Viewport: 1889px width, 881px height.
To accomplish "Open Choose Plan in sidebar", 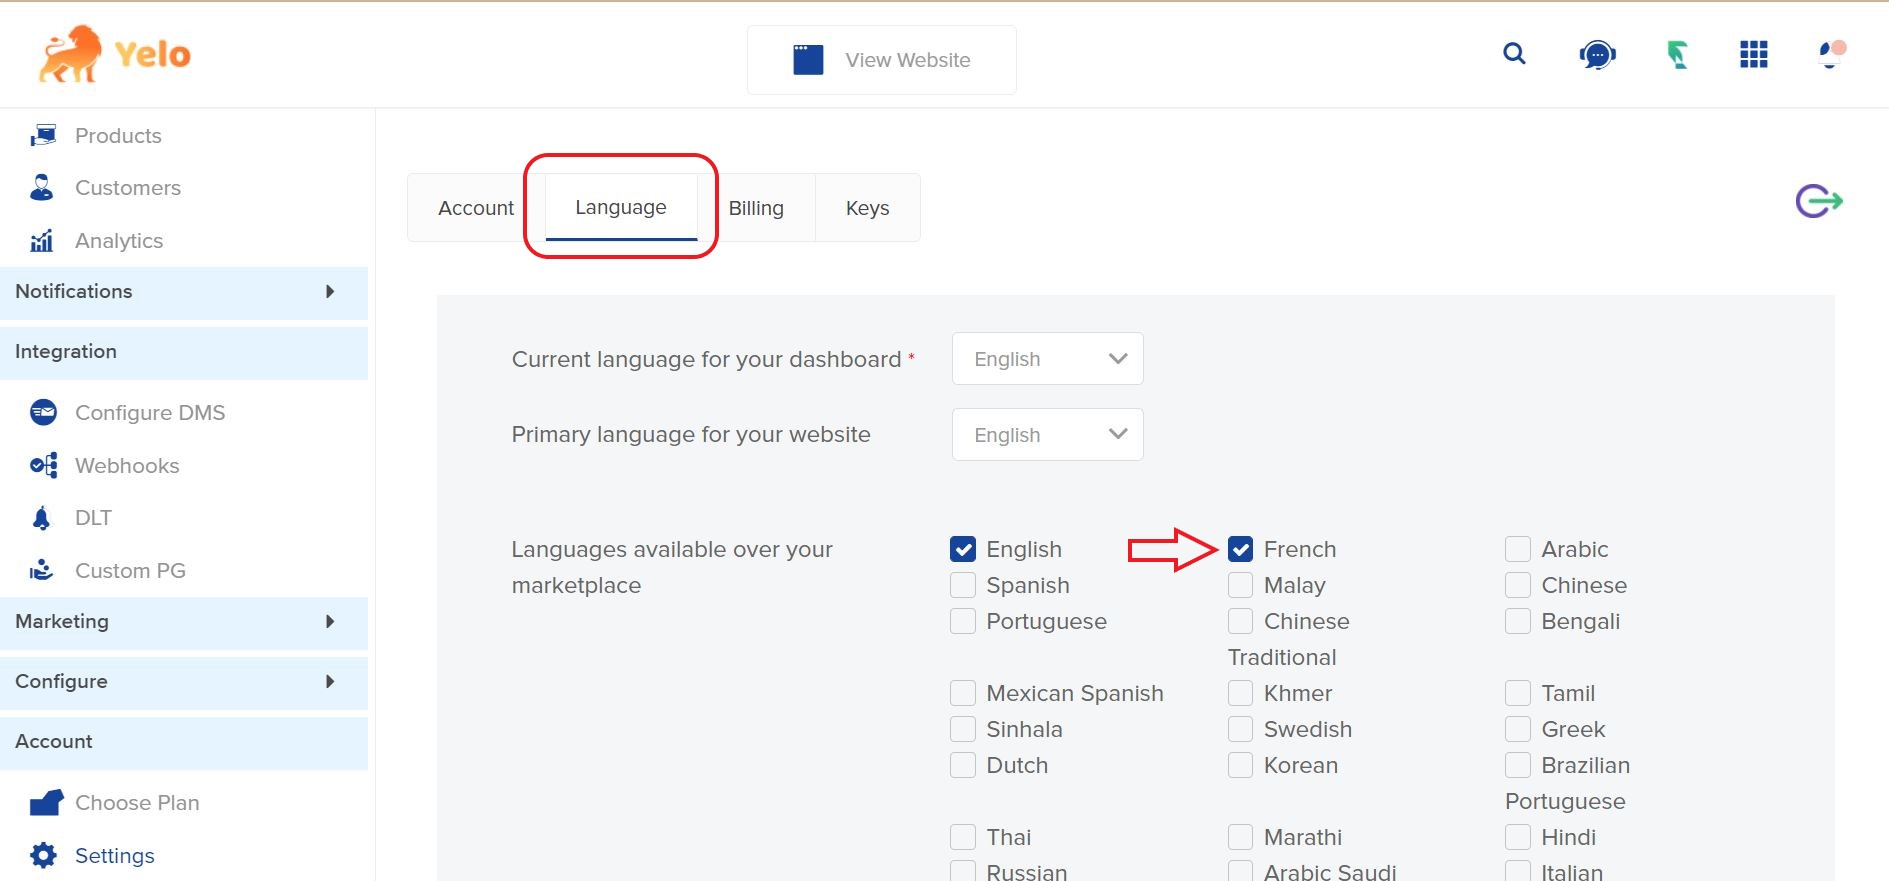I will 137,803.
